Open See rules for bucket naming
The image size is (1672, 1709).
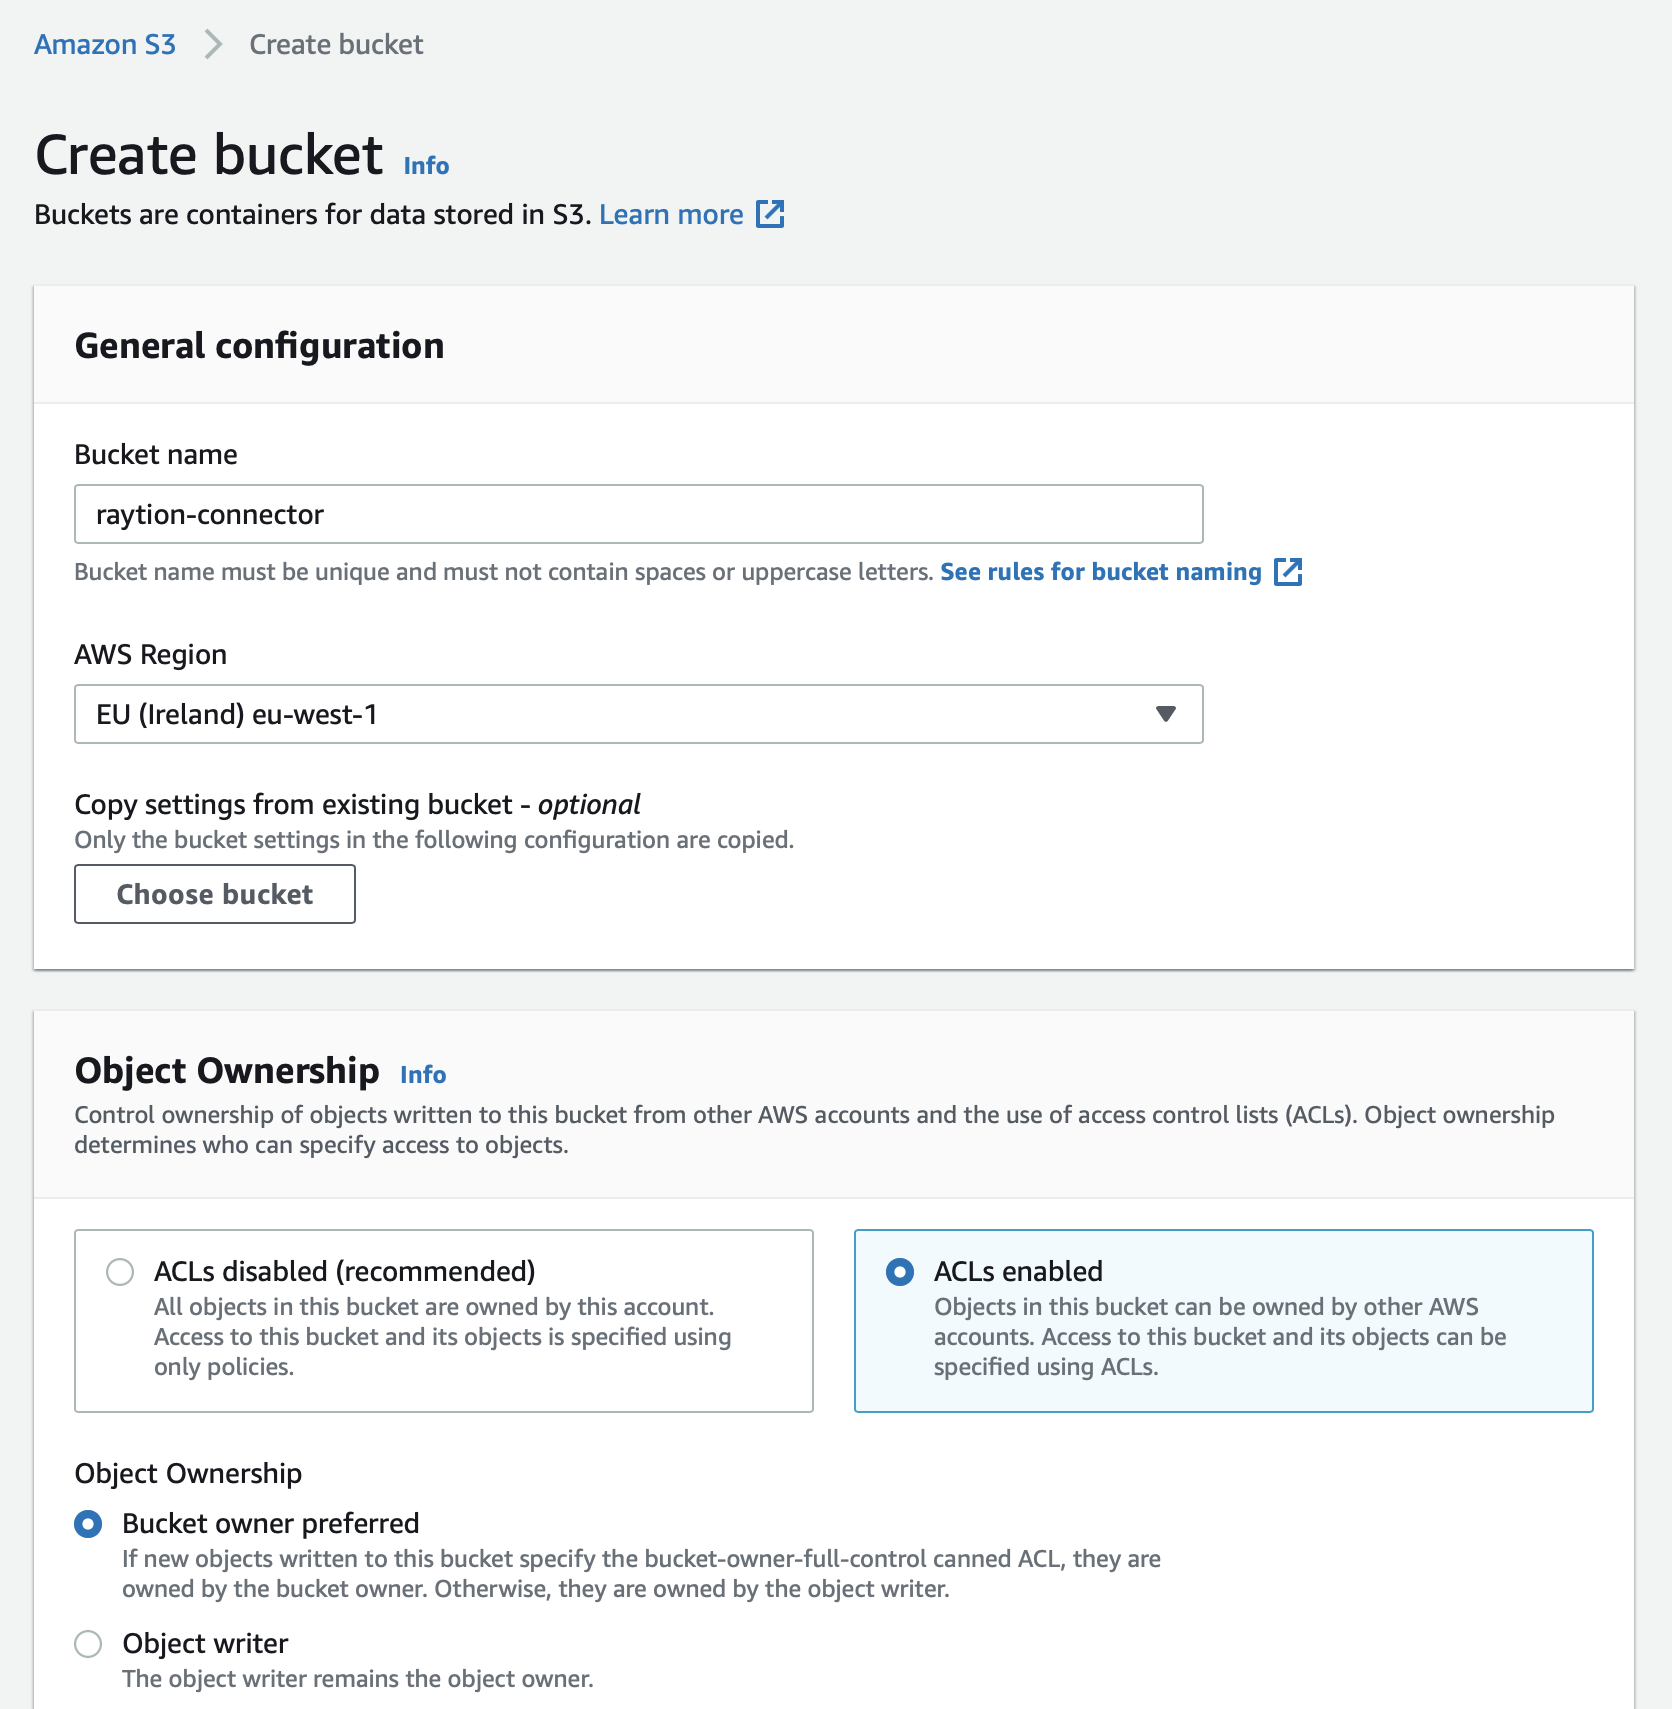[1100, 571]
